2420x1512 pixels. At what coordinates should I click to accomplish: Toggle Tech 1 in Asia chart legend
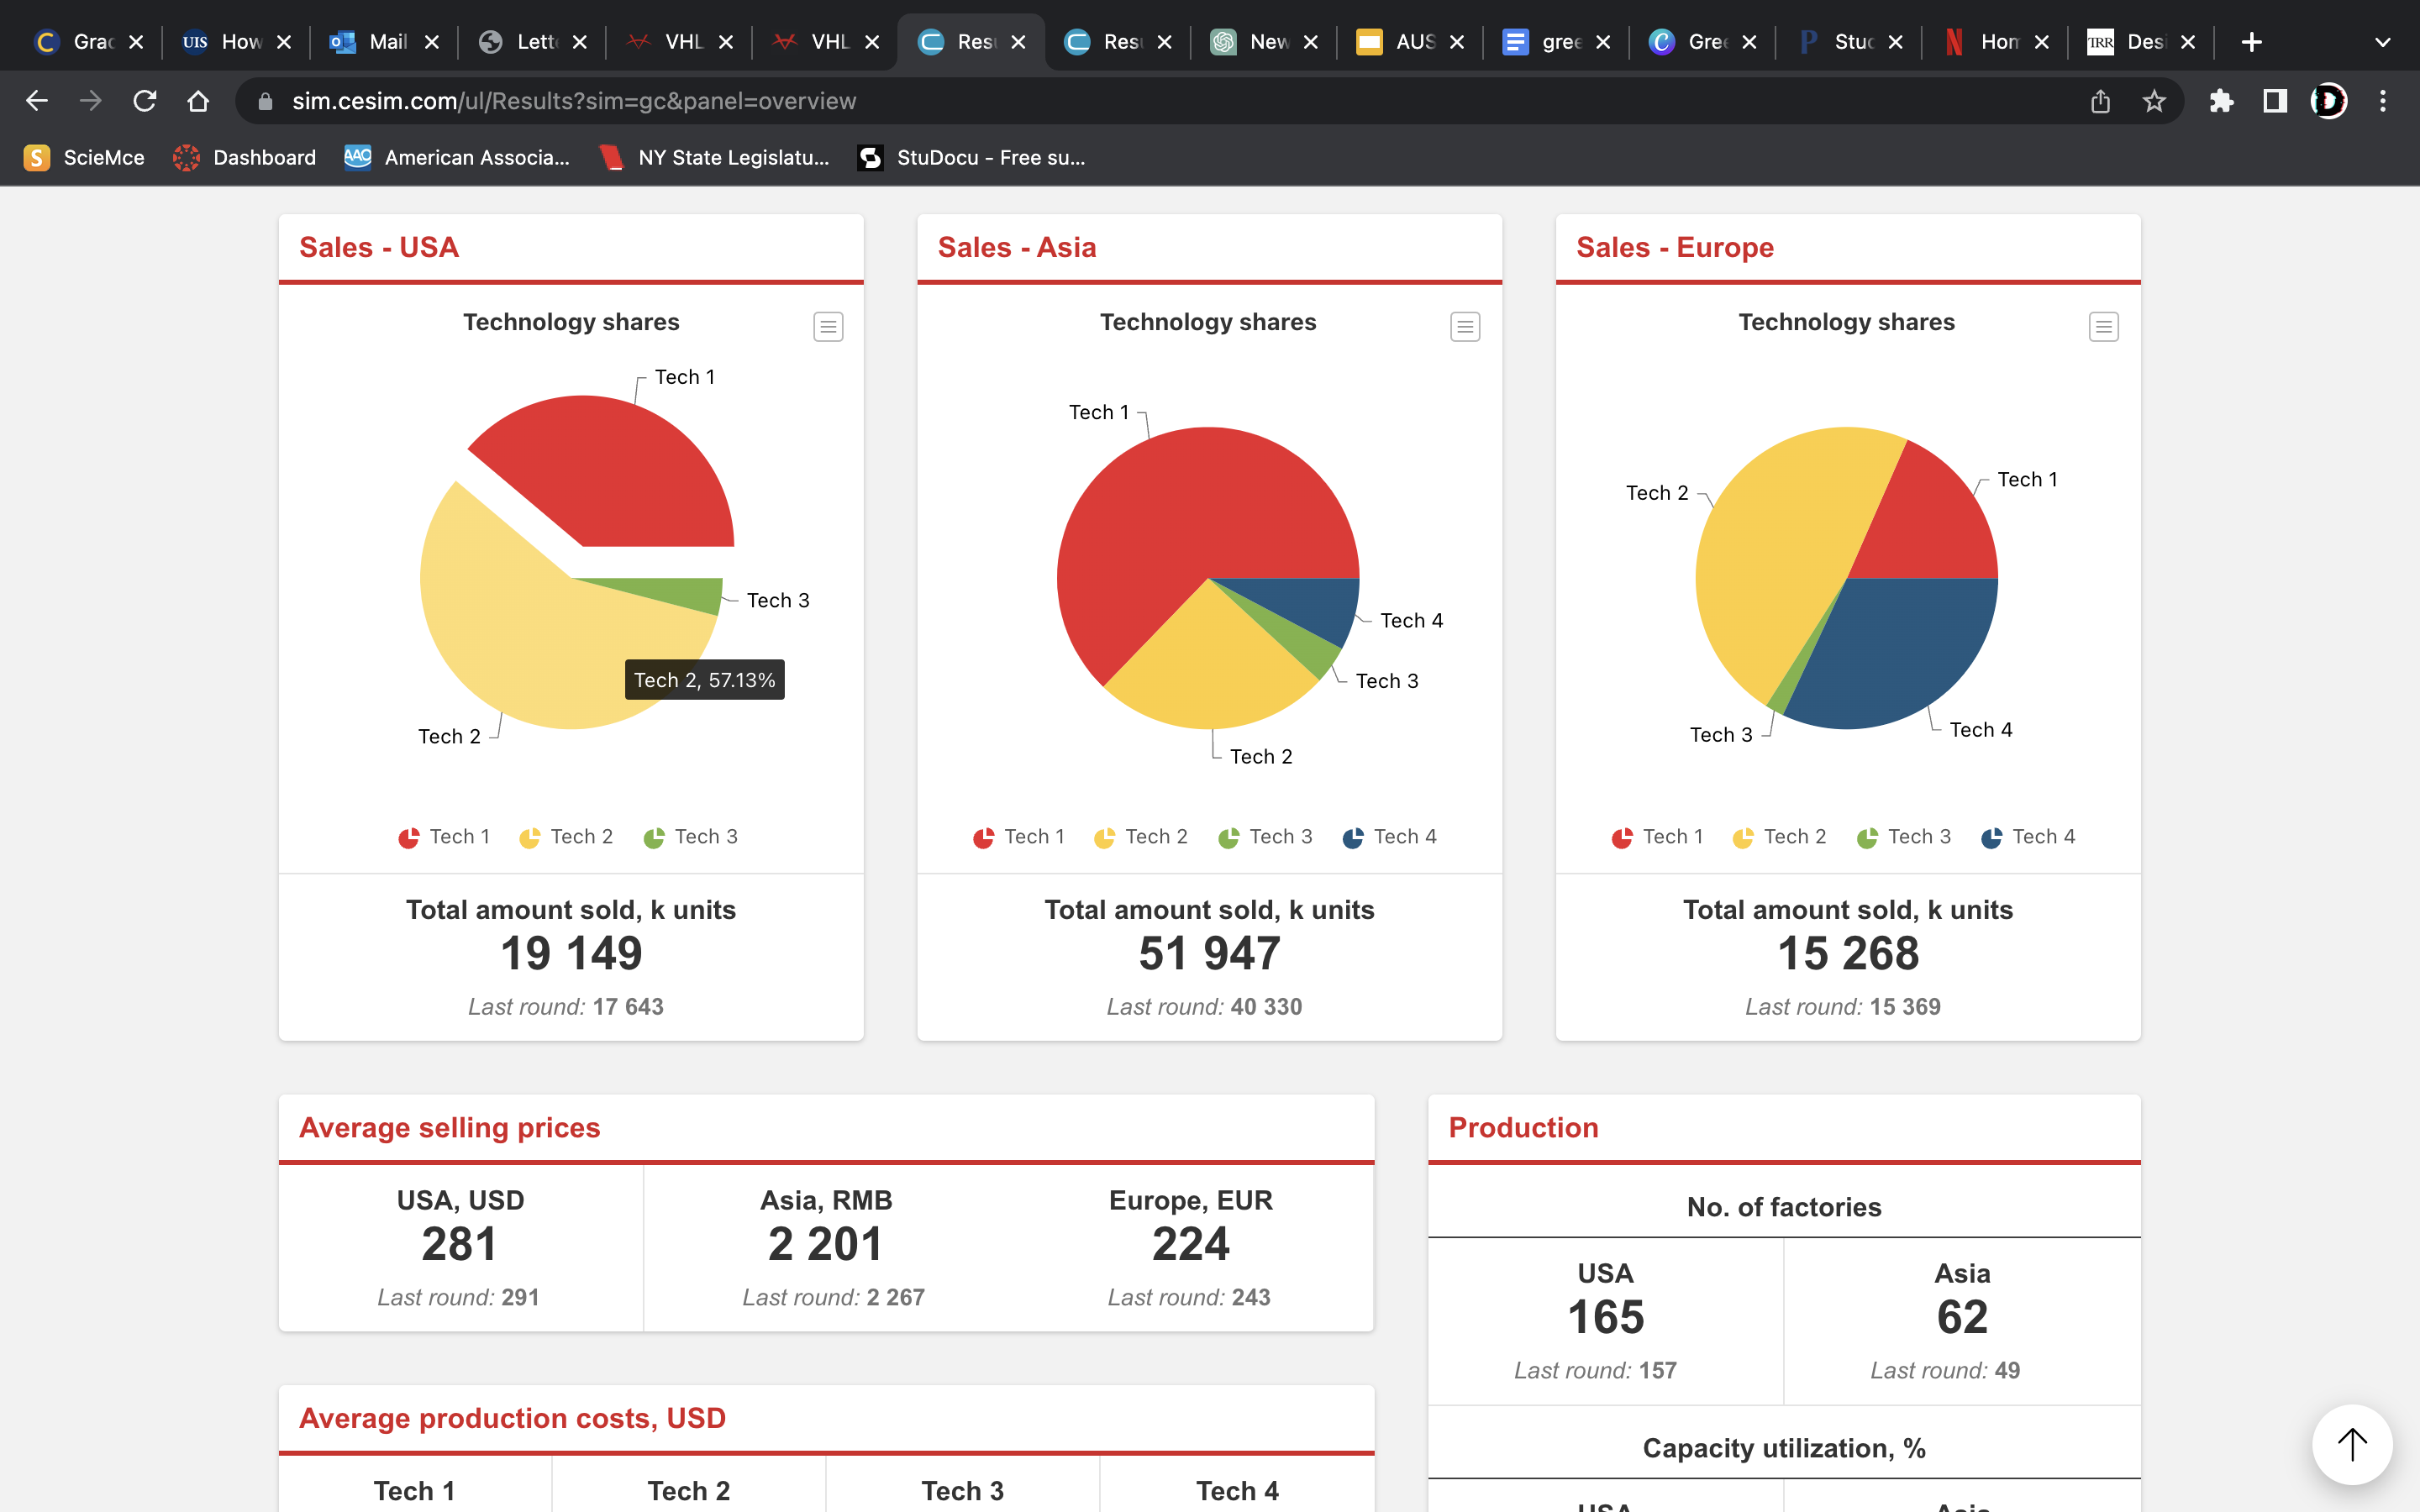point(1019,837)
